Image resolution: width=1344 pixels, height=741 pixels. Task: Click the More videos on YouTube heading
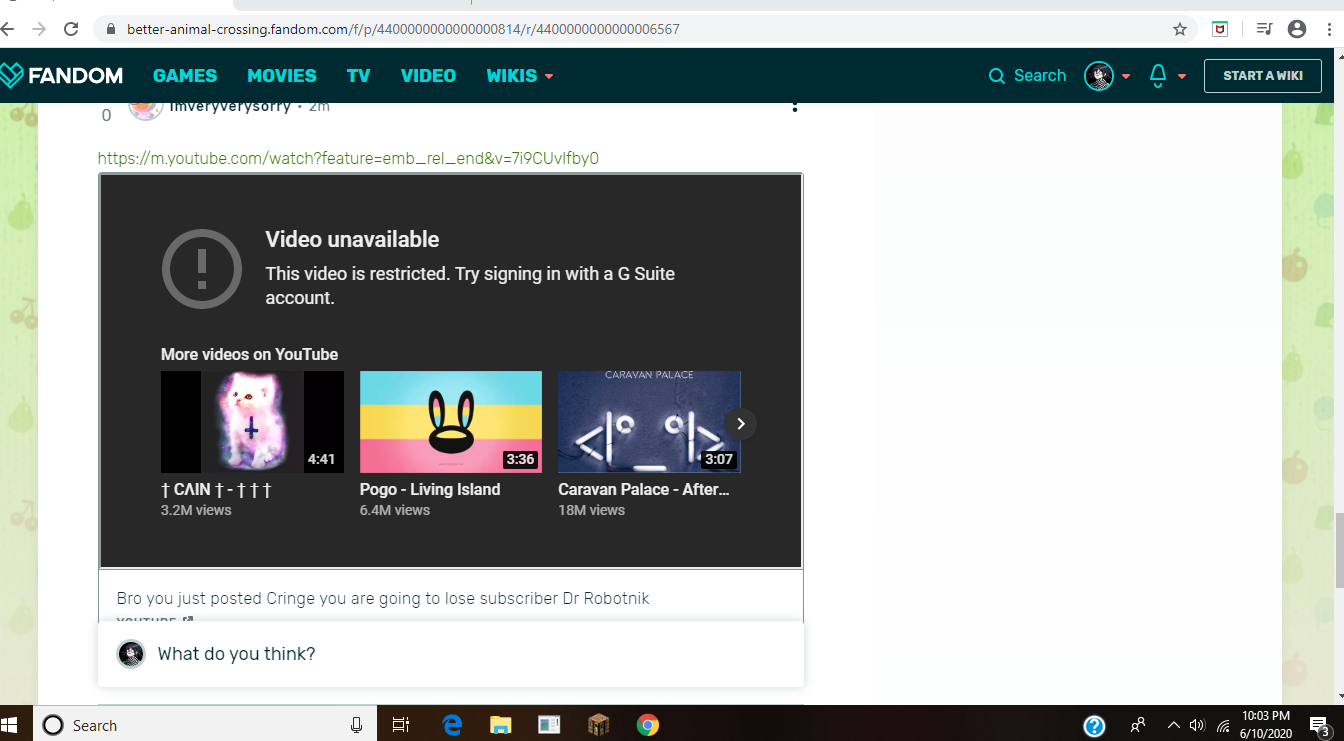point(249,354)
